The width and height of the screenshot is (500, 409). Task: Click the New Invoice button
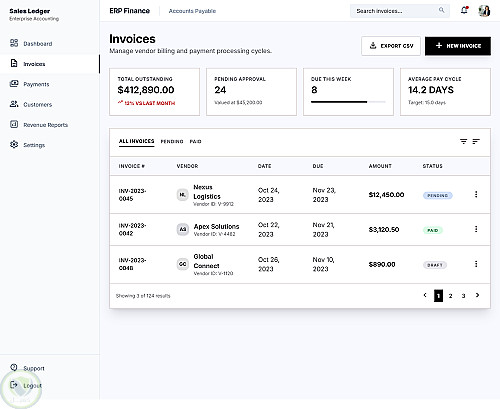tap(458, 46)
